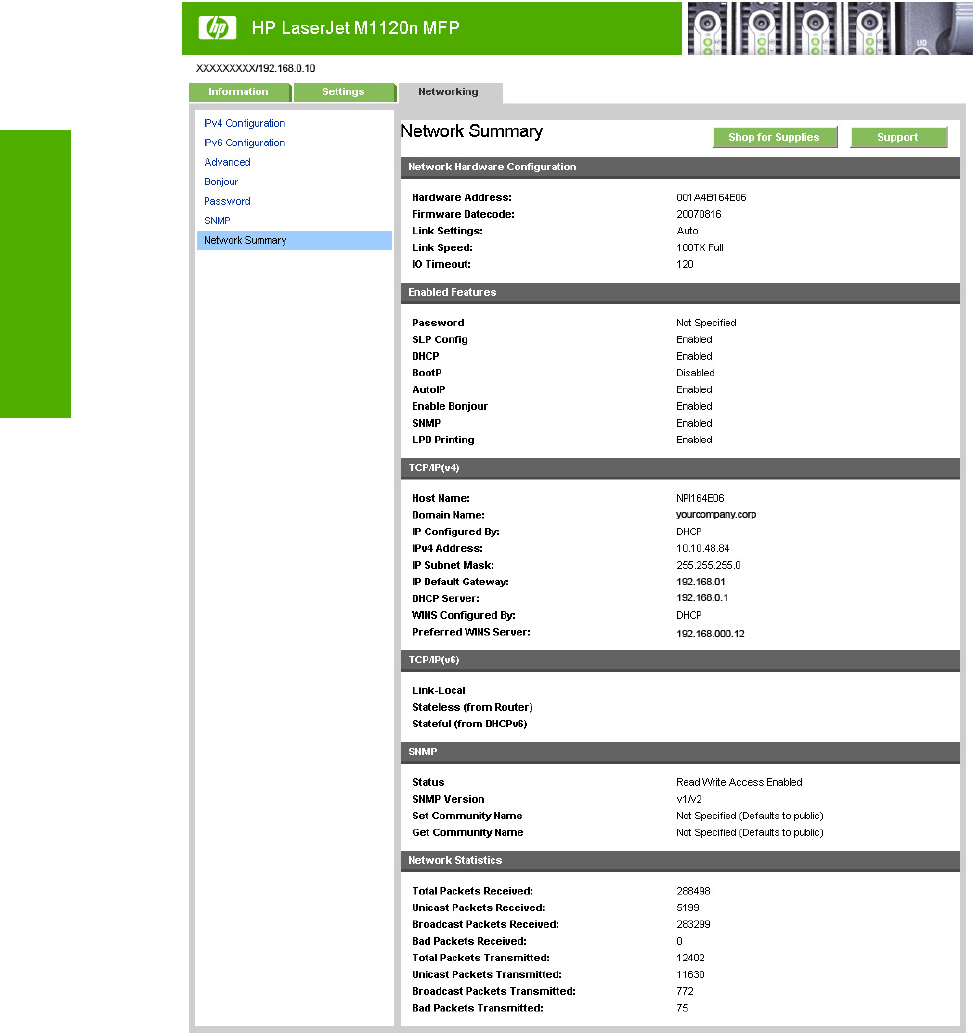Go to the Advanced page
The height and width of the screenshot is (1036, 974).
227,162
